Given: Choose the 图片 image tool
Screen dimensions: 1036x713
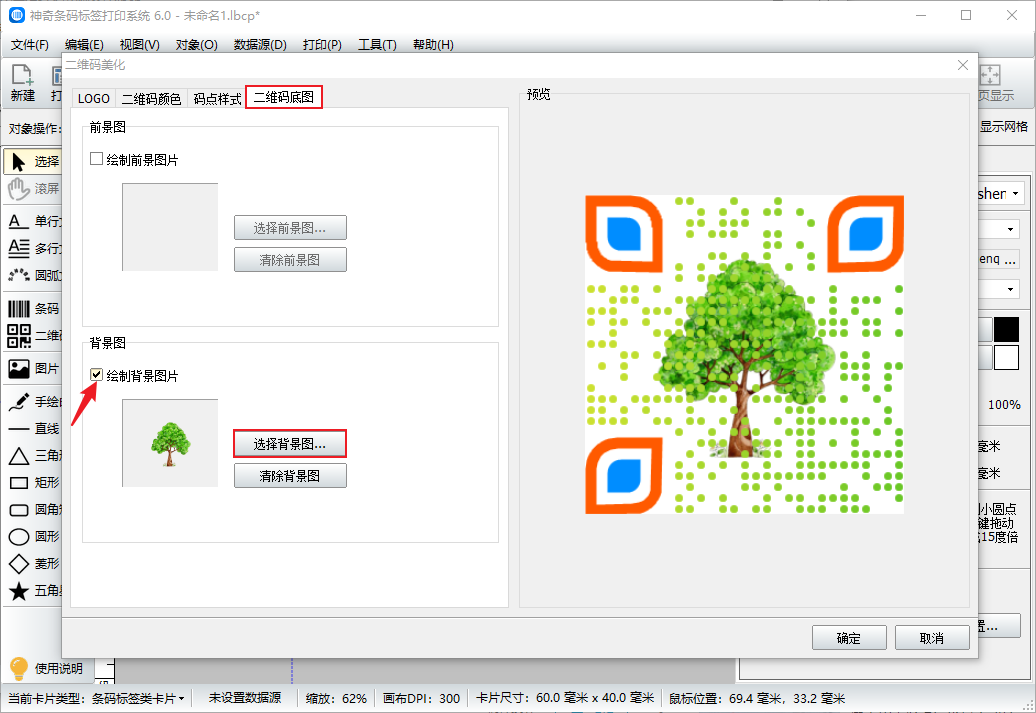Looking at the screenshot, I should point(33,368).
